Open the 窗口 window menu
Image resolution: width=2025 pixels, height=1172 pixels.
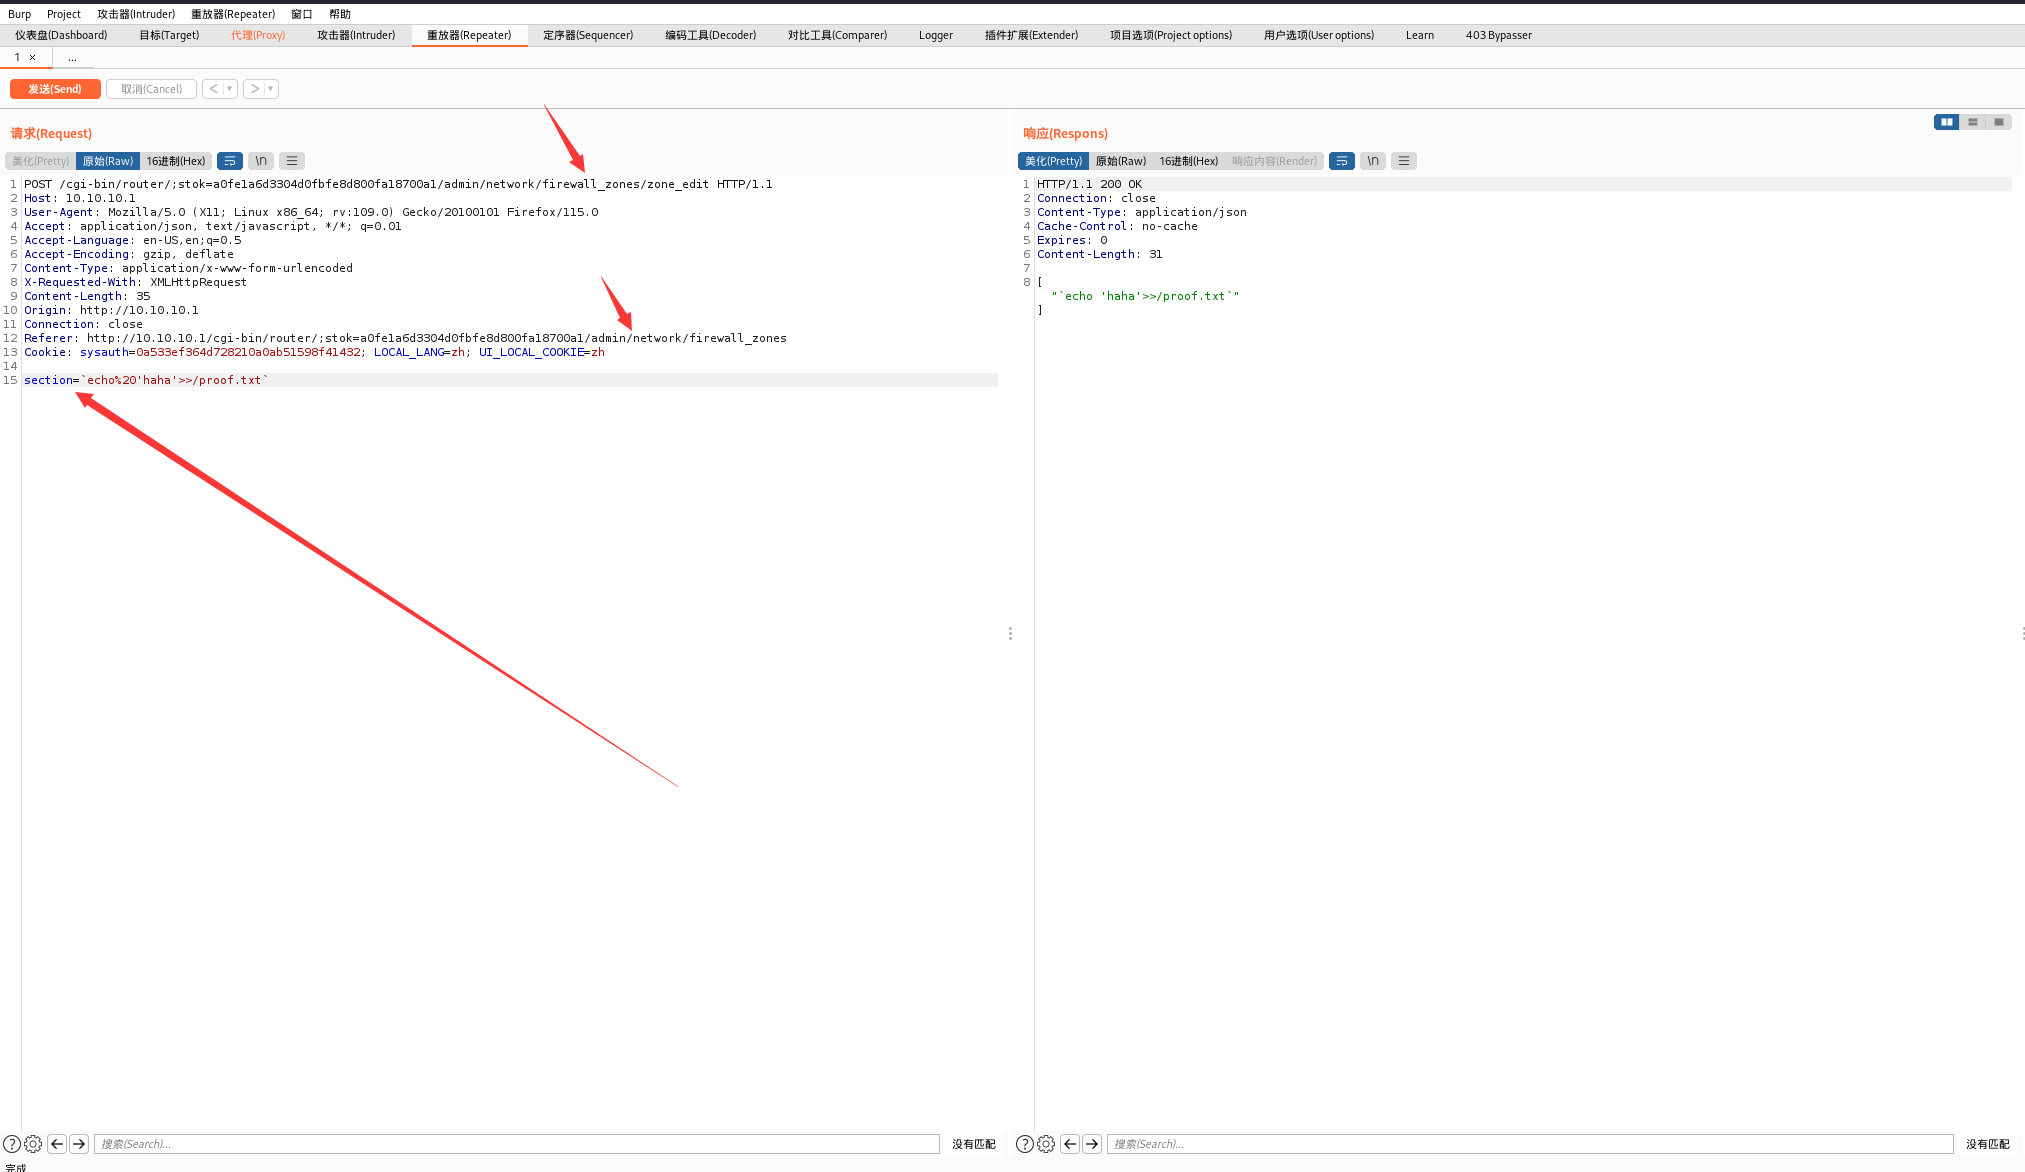point(302,14)
